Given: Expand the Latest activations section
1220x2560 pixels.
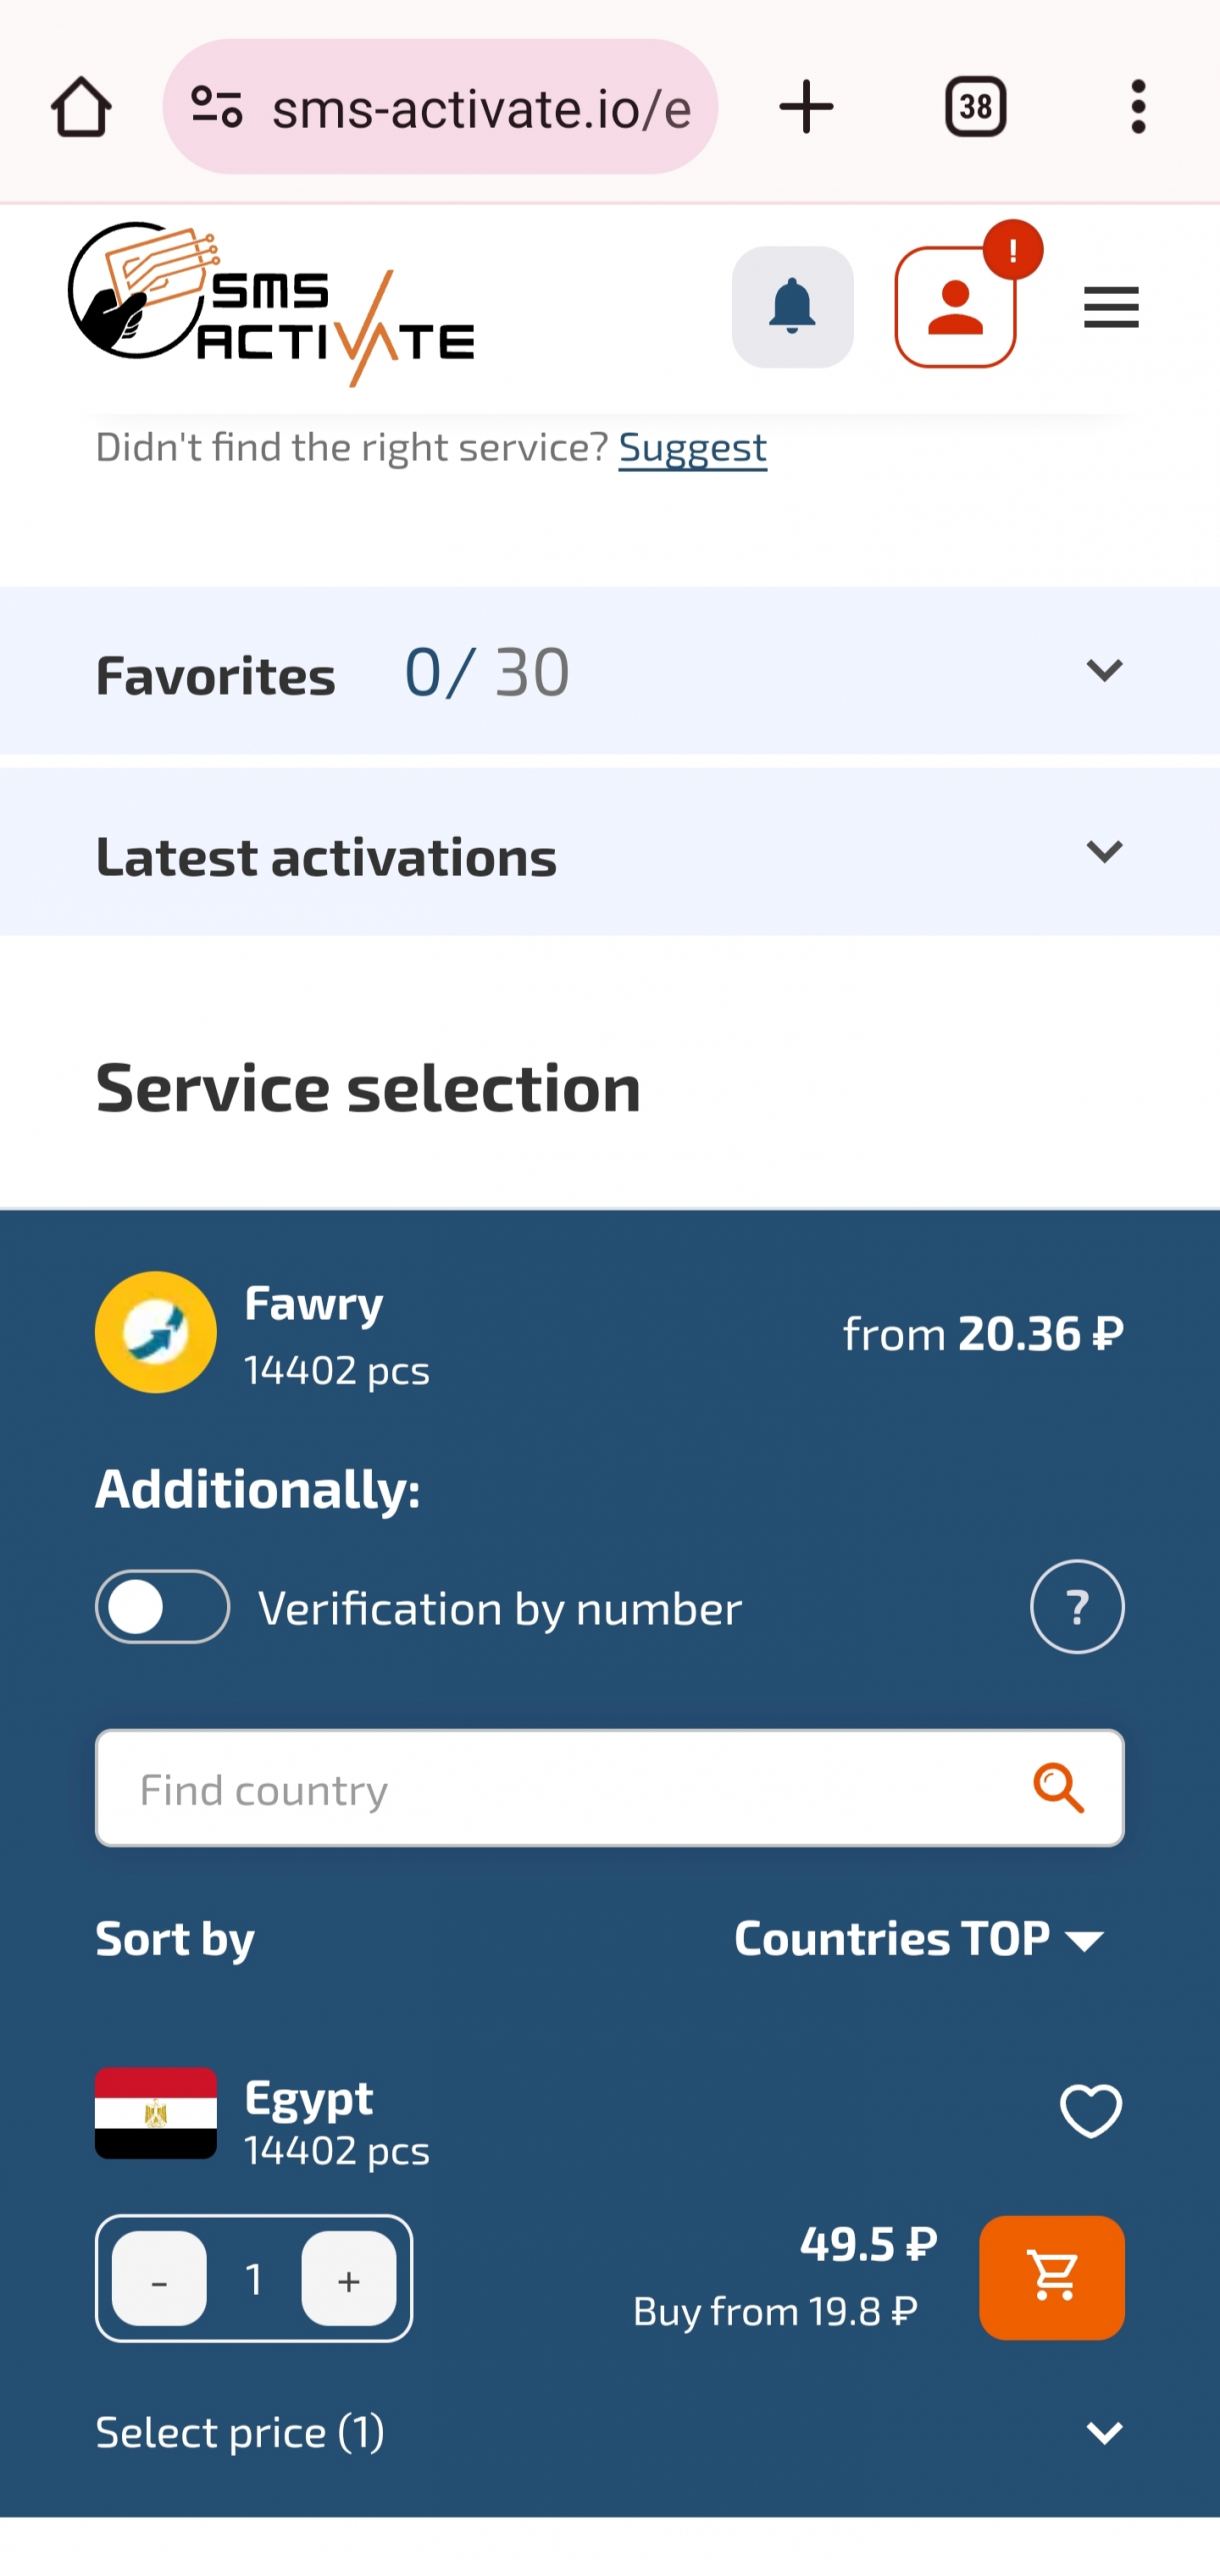Looking at the screenshot, I should [x=1104, y=852].
